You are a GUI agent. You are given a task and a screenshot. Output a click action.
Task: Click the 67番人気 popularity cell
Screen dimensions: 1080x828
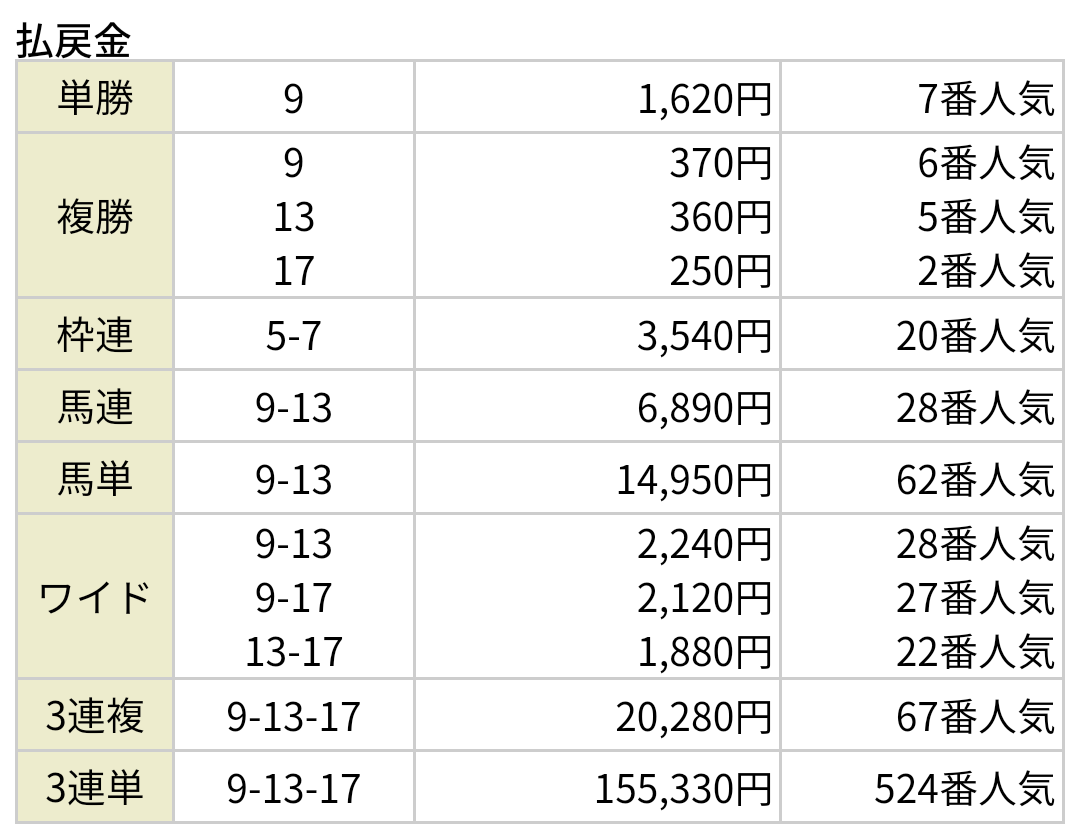tap(975, 717)
